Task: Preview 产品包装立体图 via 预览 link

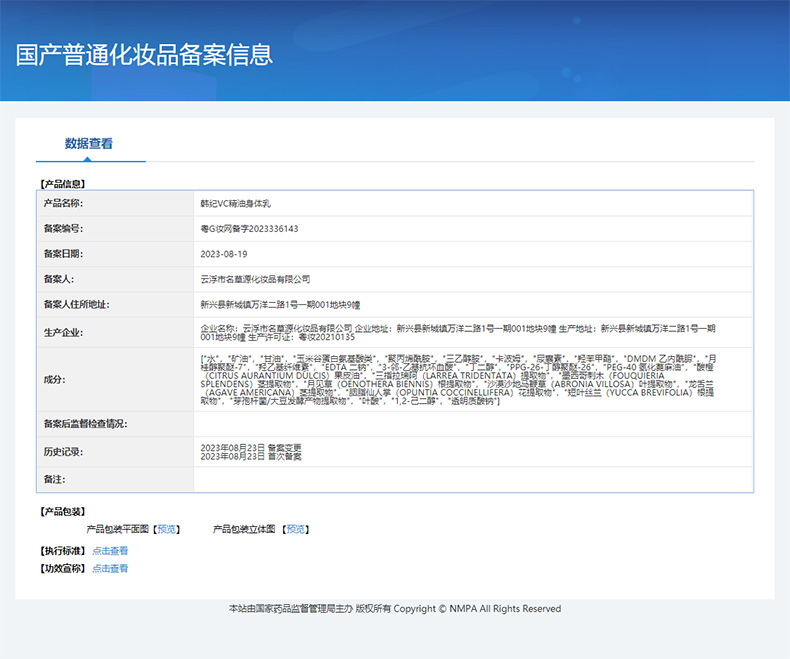Action: (x=296, y=529)
